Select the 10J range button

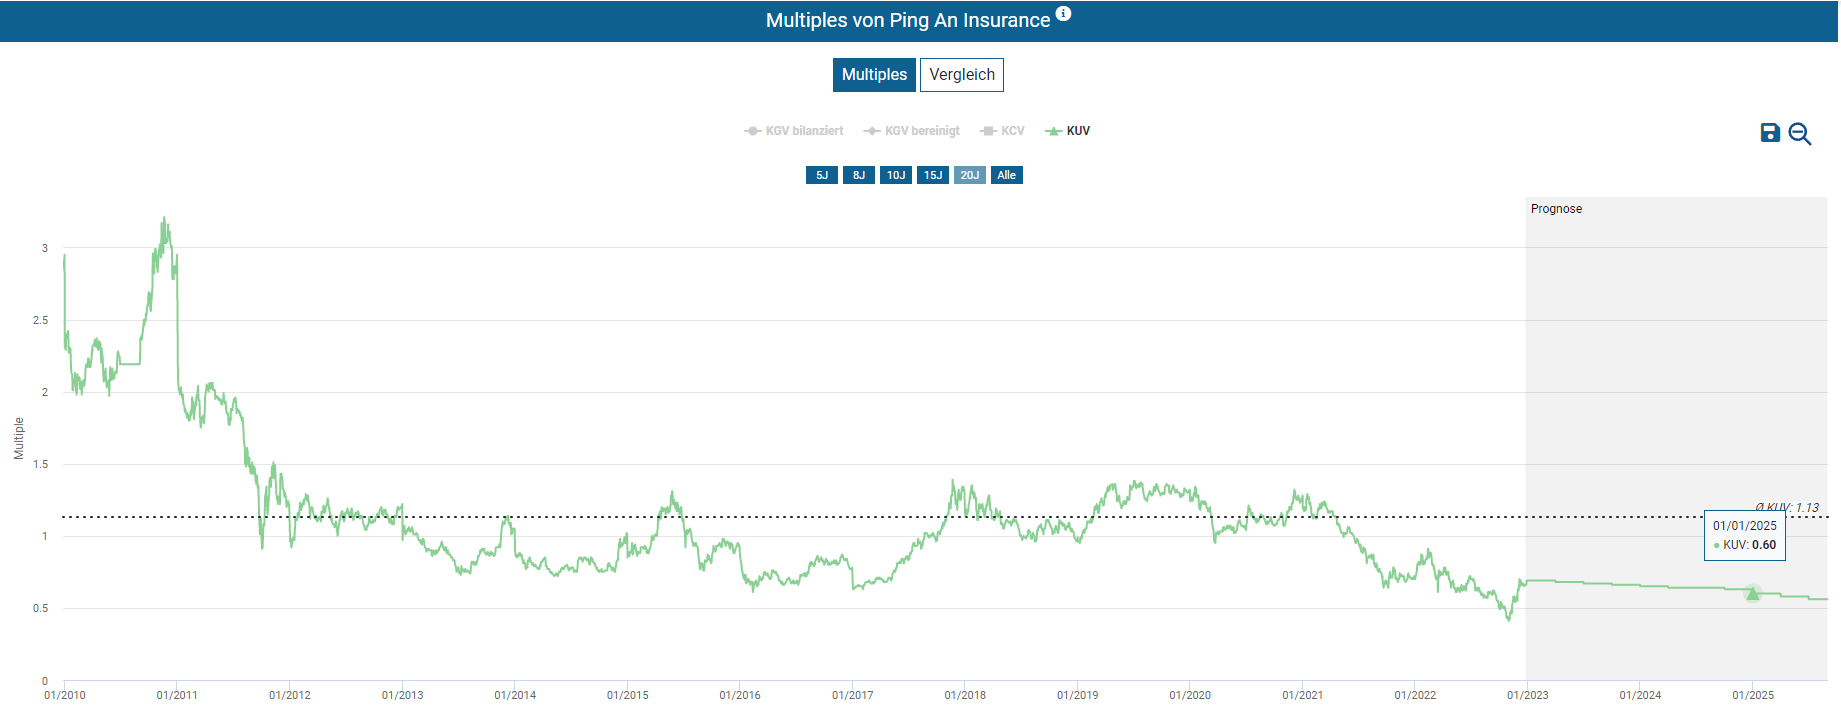(x=895, y=175)
